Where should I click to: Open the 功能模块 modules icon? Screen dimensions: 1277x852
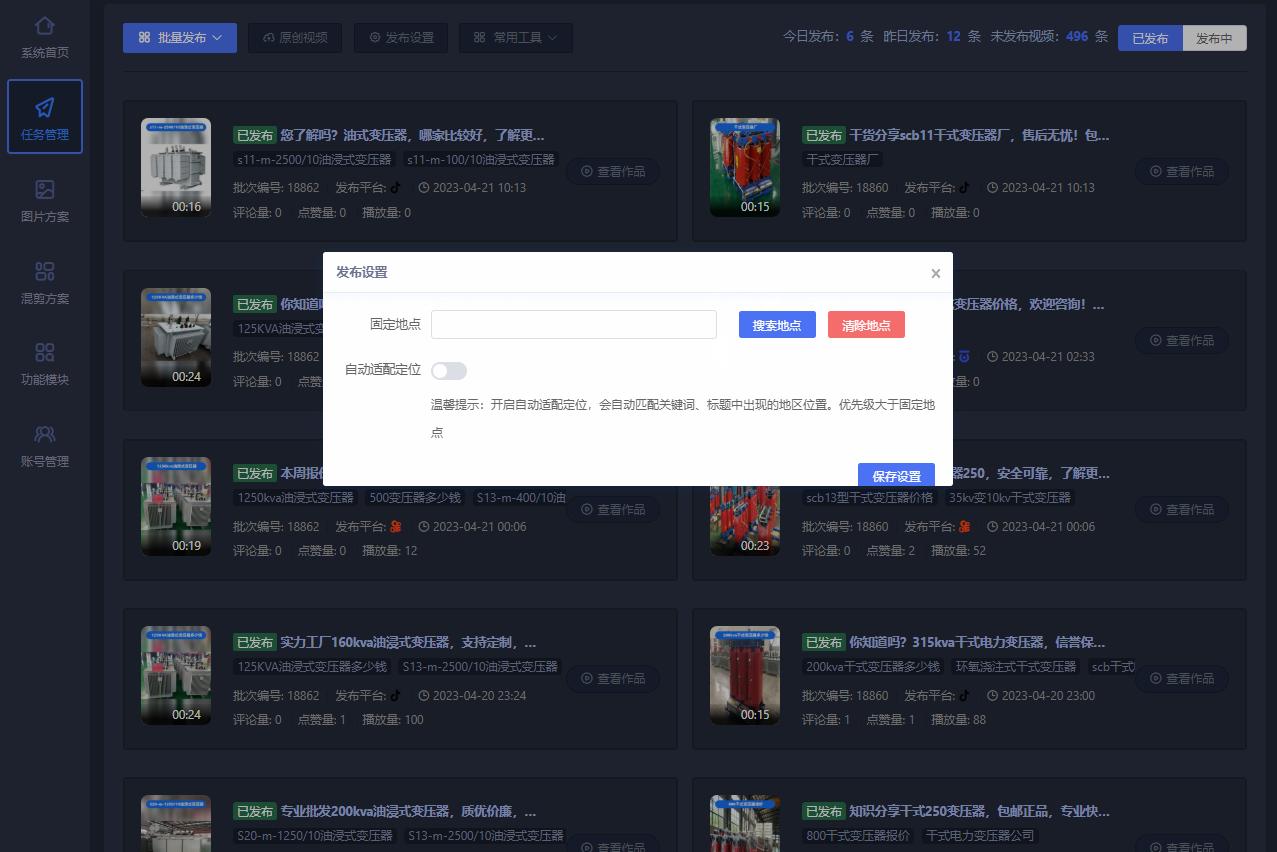(x=44, y=352)
